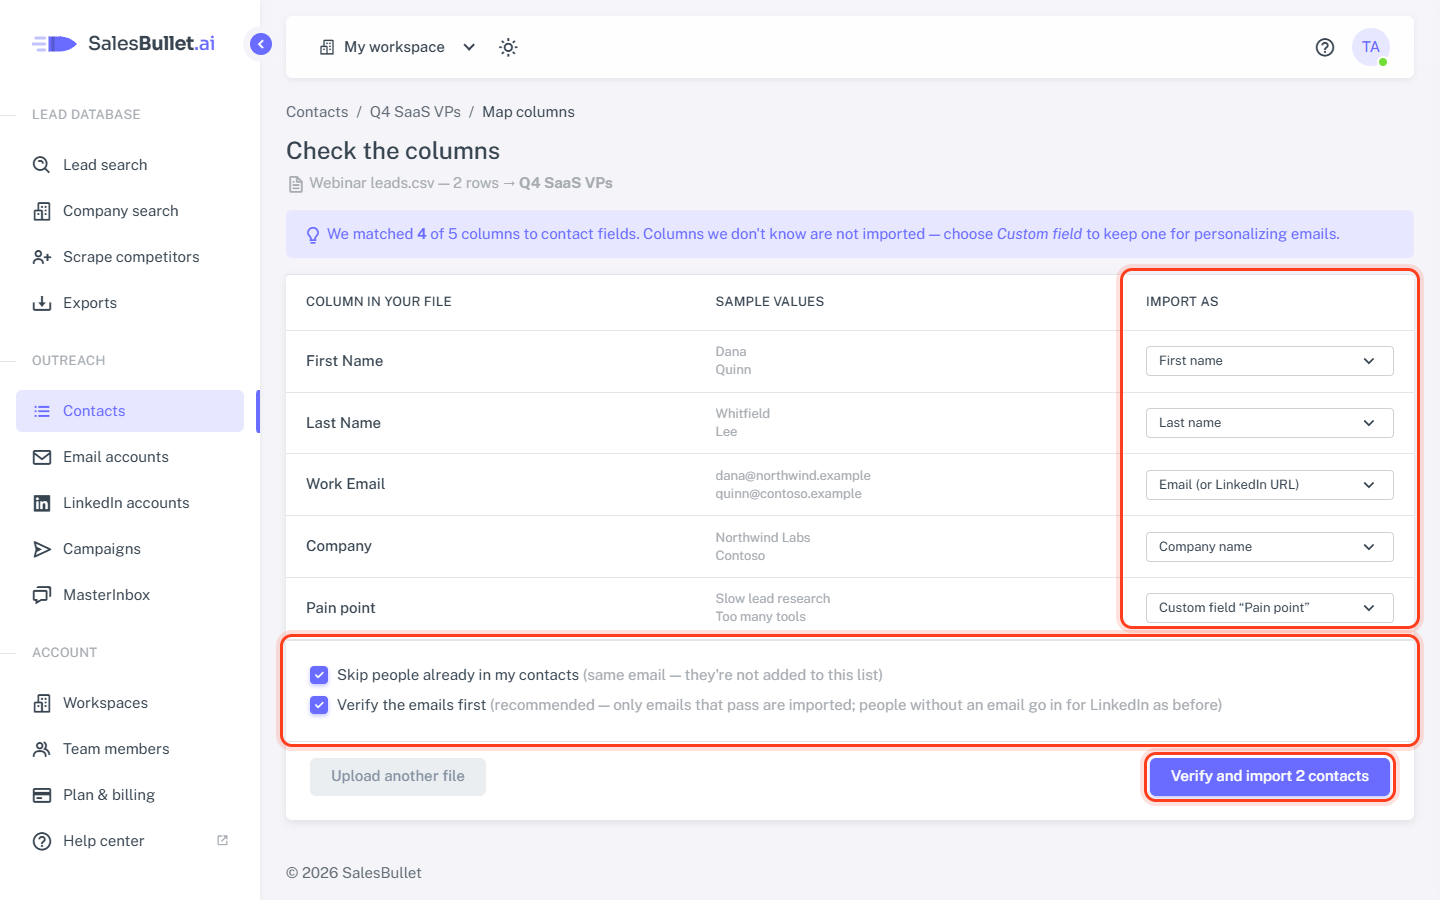
Task: Click the workspace building icon
Action: [327, 47]
